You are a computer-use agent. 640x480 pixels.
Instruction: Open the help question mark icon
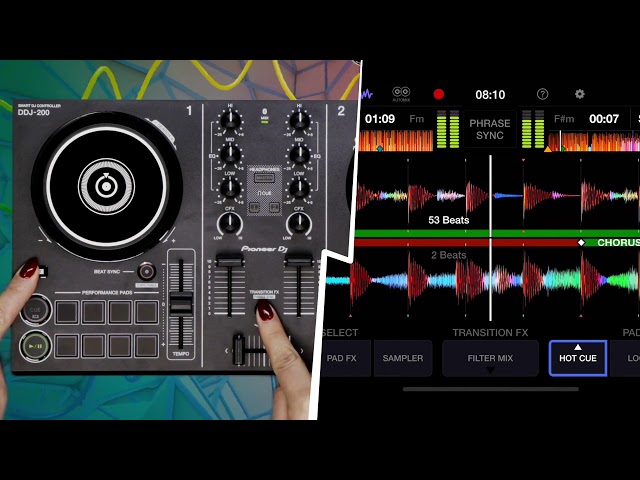point(542,94)
